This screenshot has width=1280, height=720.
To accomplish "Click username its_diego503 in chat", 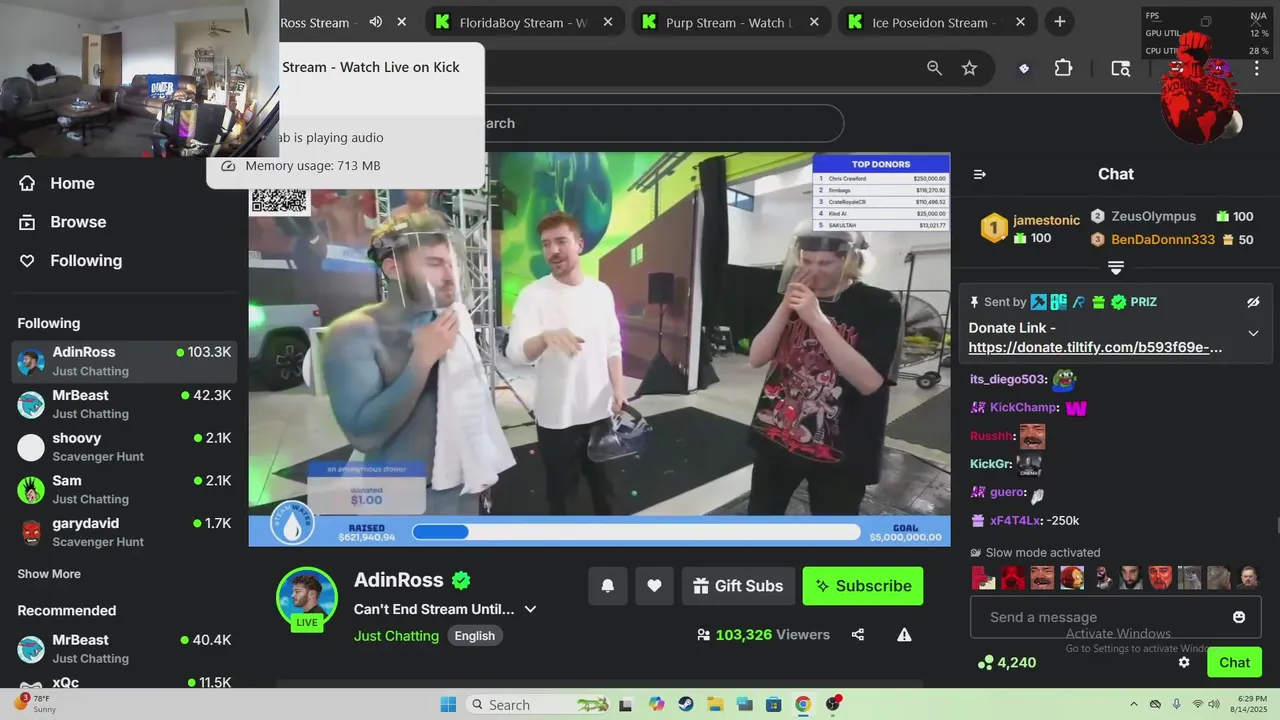I will [x=1008, y=379].
